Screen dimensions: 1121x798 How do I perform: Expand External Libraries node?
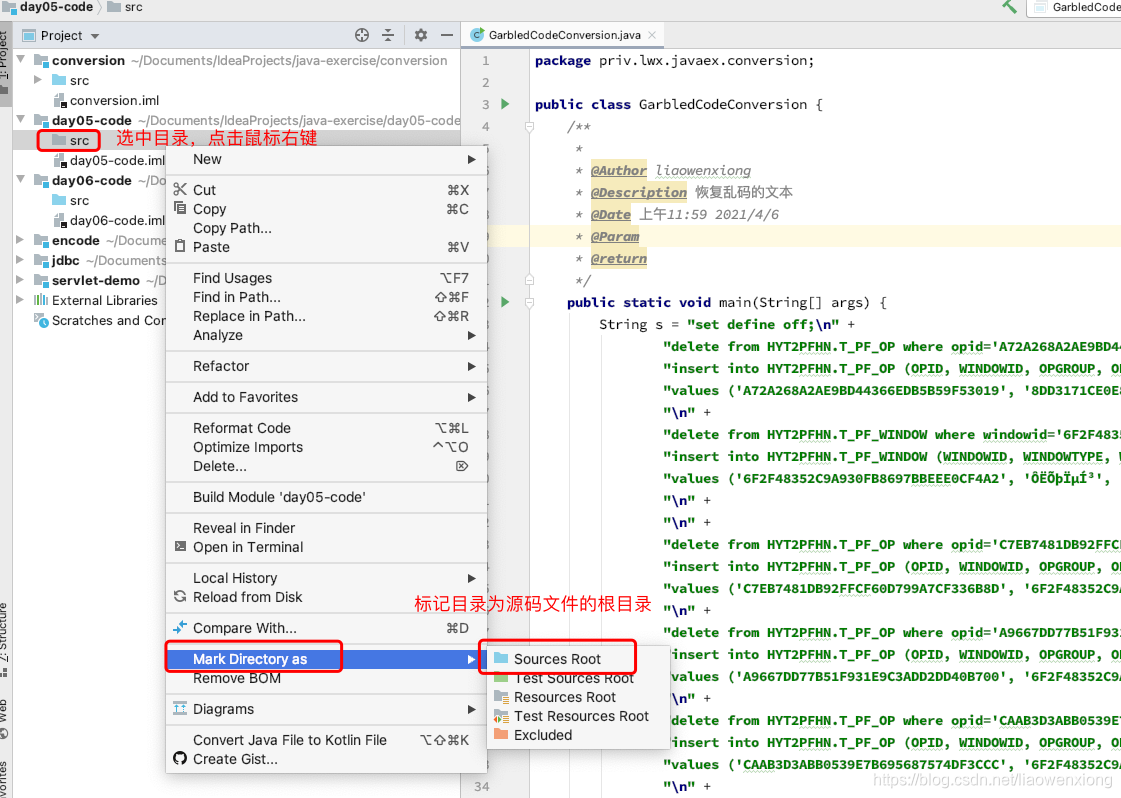[x=21, y=300]
